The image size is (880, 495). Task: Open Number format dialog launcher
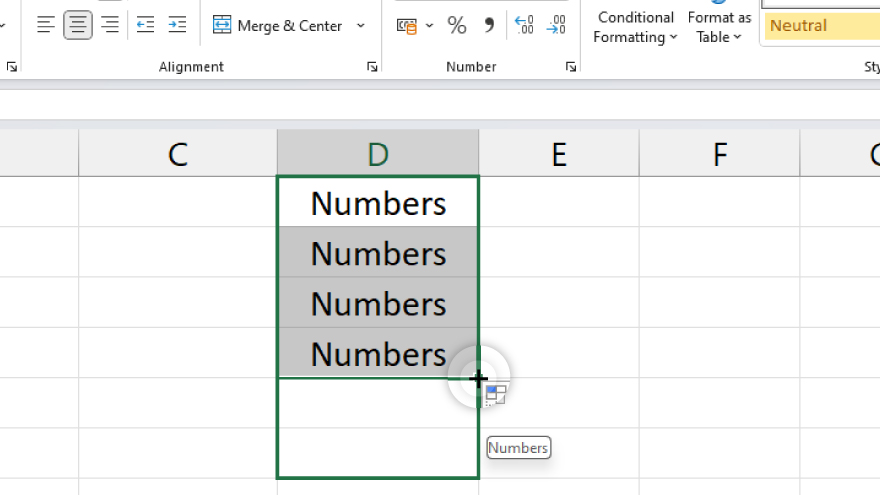coord(571,67)
